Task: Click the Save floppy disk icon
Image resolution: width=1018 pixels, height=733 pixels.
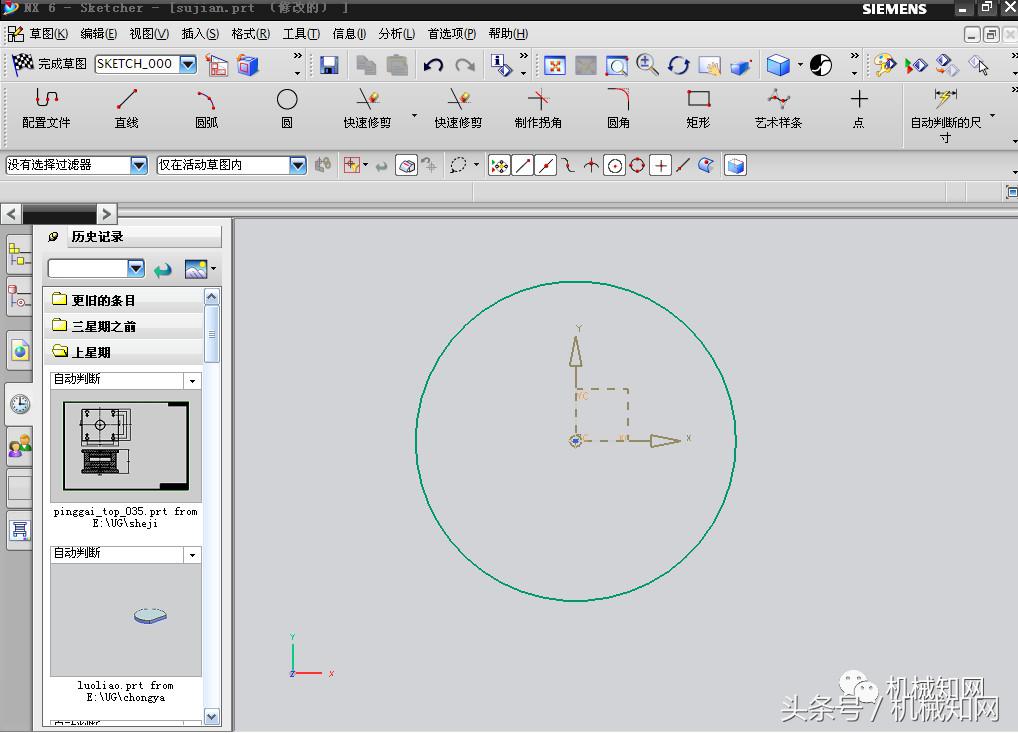Action: (329, 65)
